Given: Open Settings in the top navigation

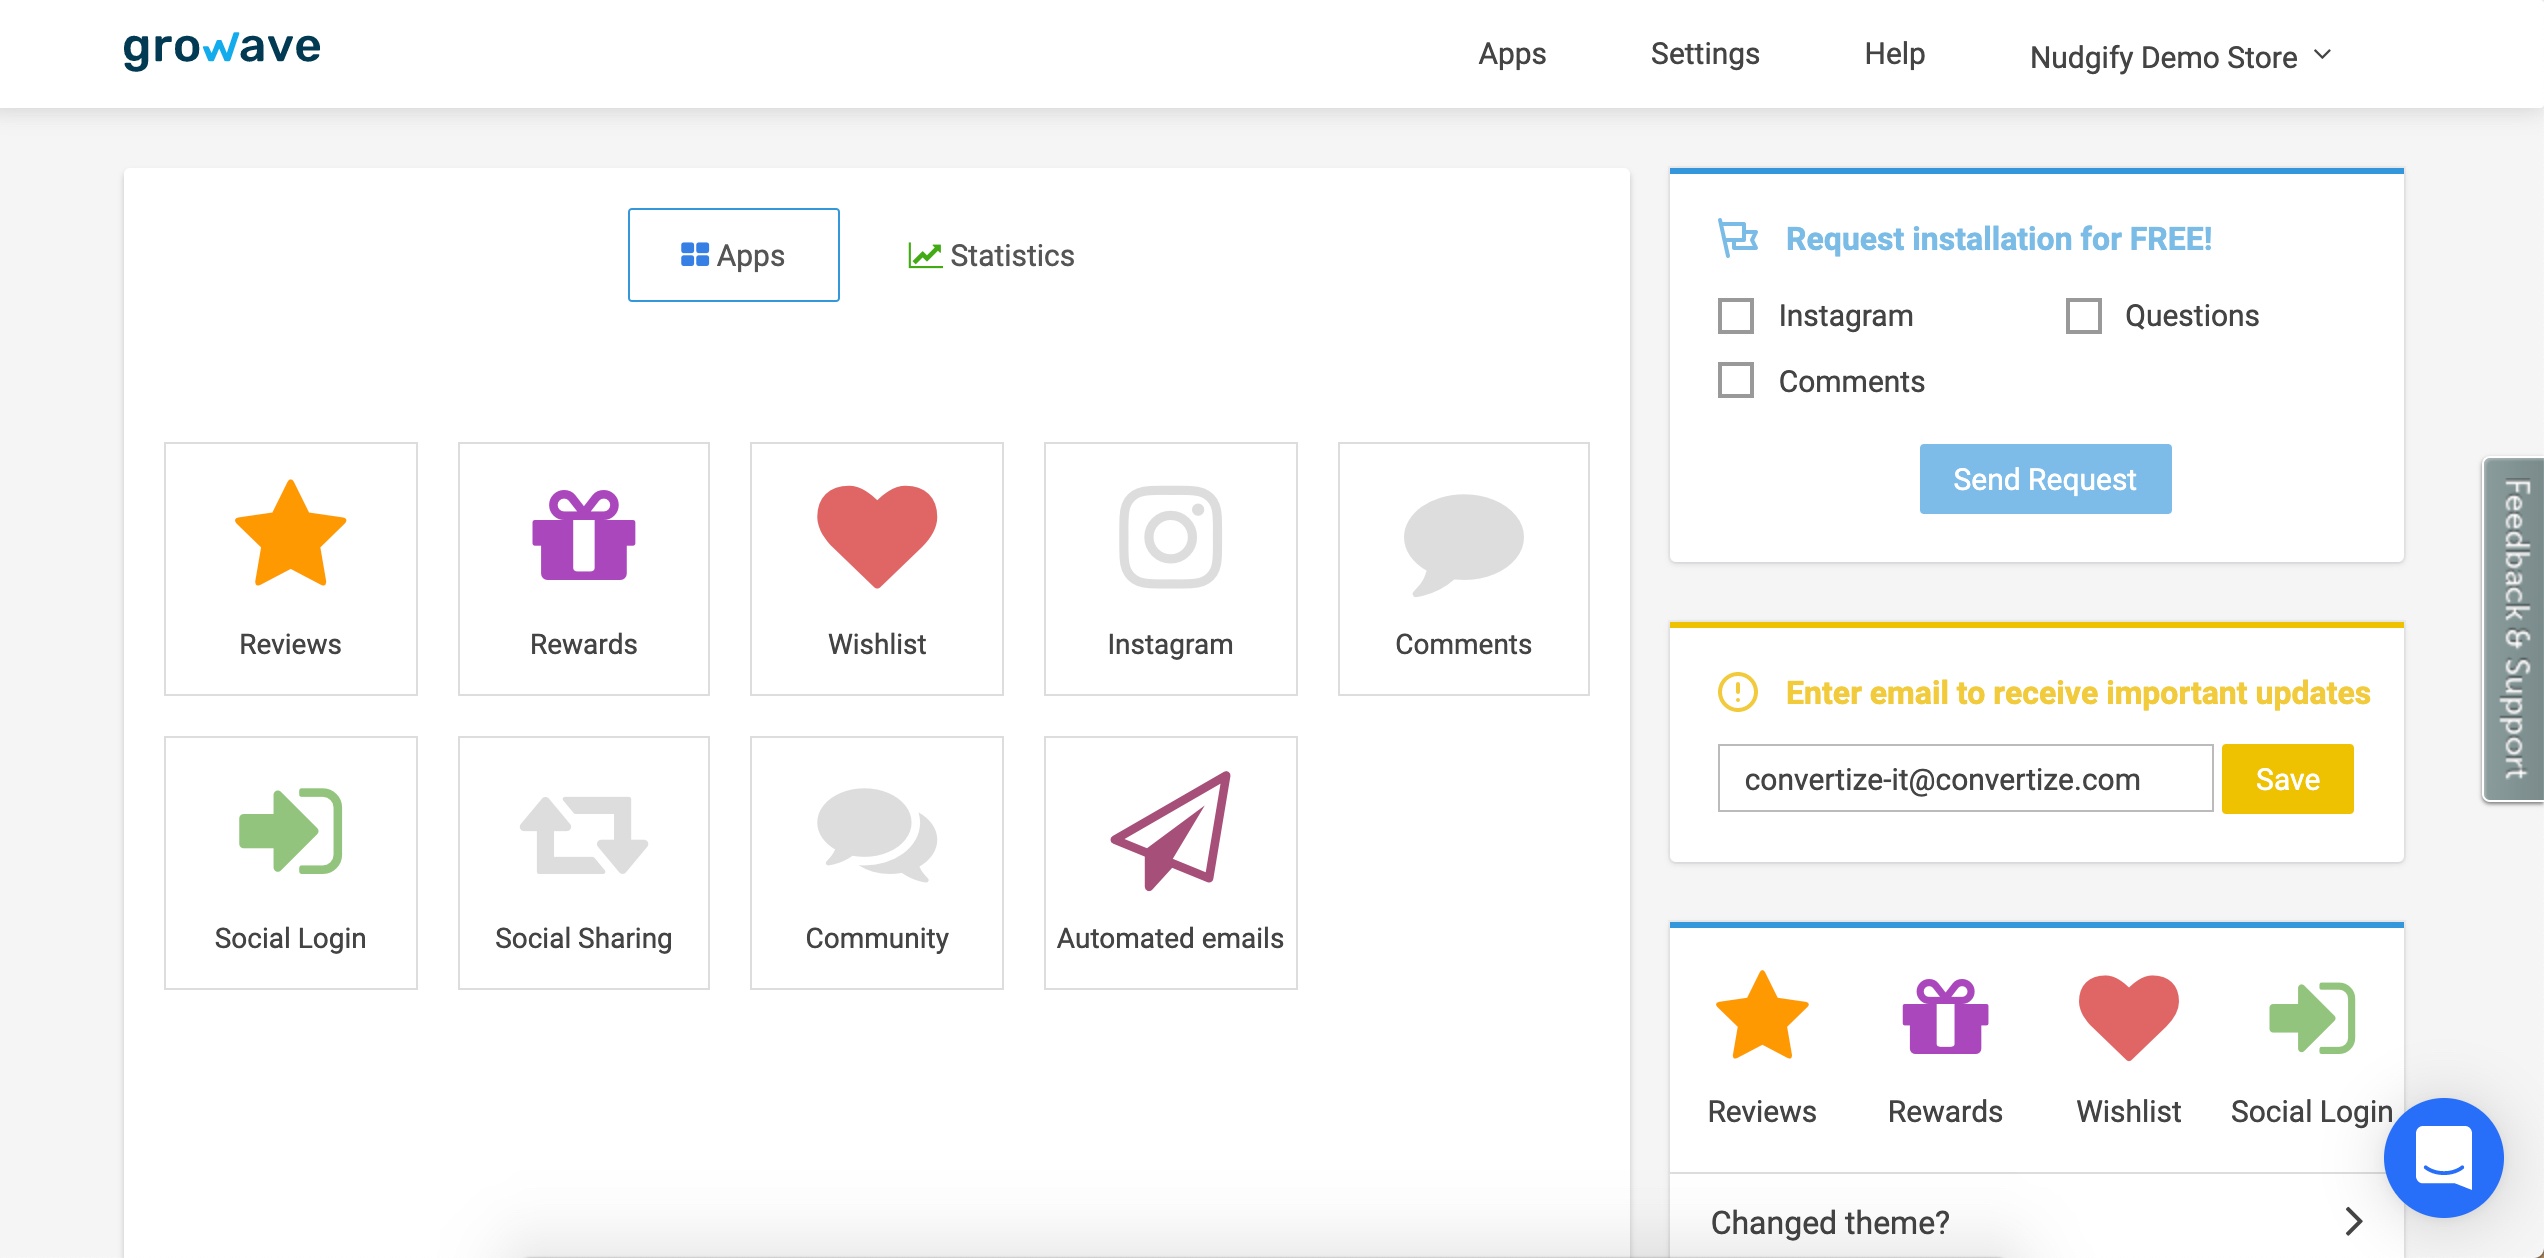Looking at the screenshot, I should [x=1705, y=54].
